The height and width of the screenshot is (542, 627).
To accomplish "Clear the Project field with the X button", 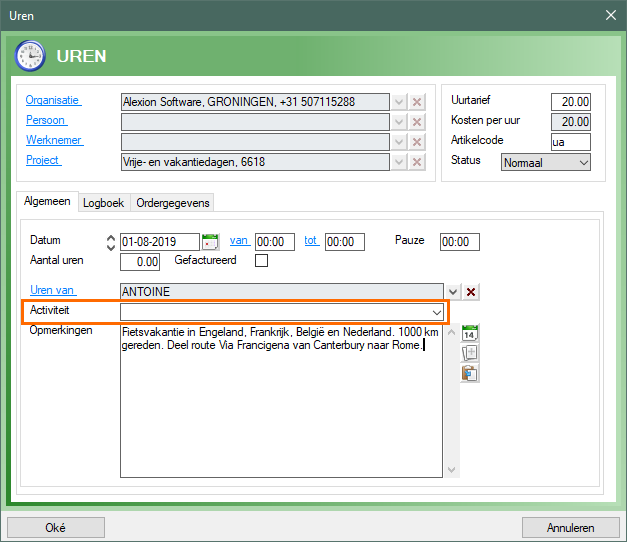I will pyautogui.click(x=417, y=162).
